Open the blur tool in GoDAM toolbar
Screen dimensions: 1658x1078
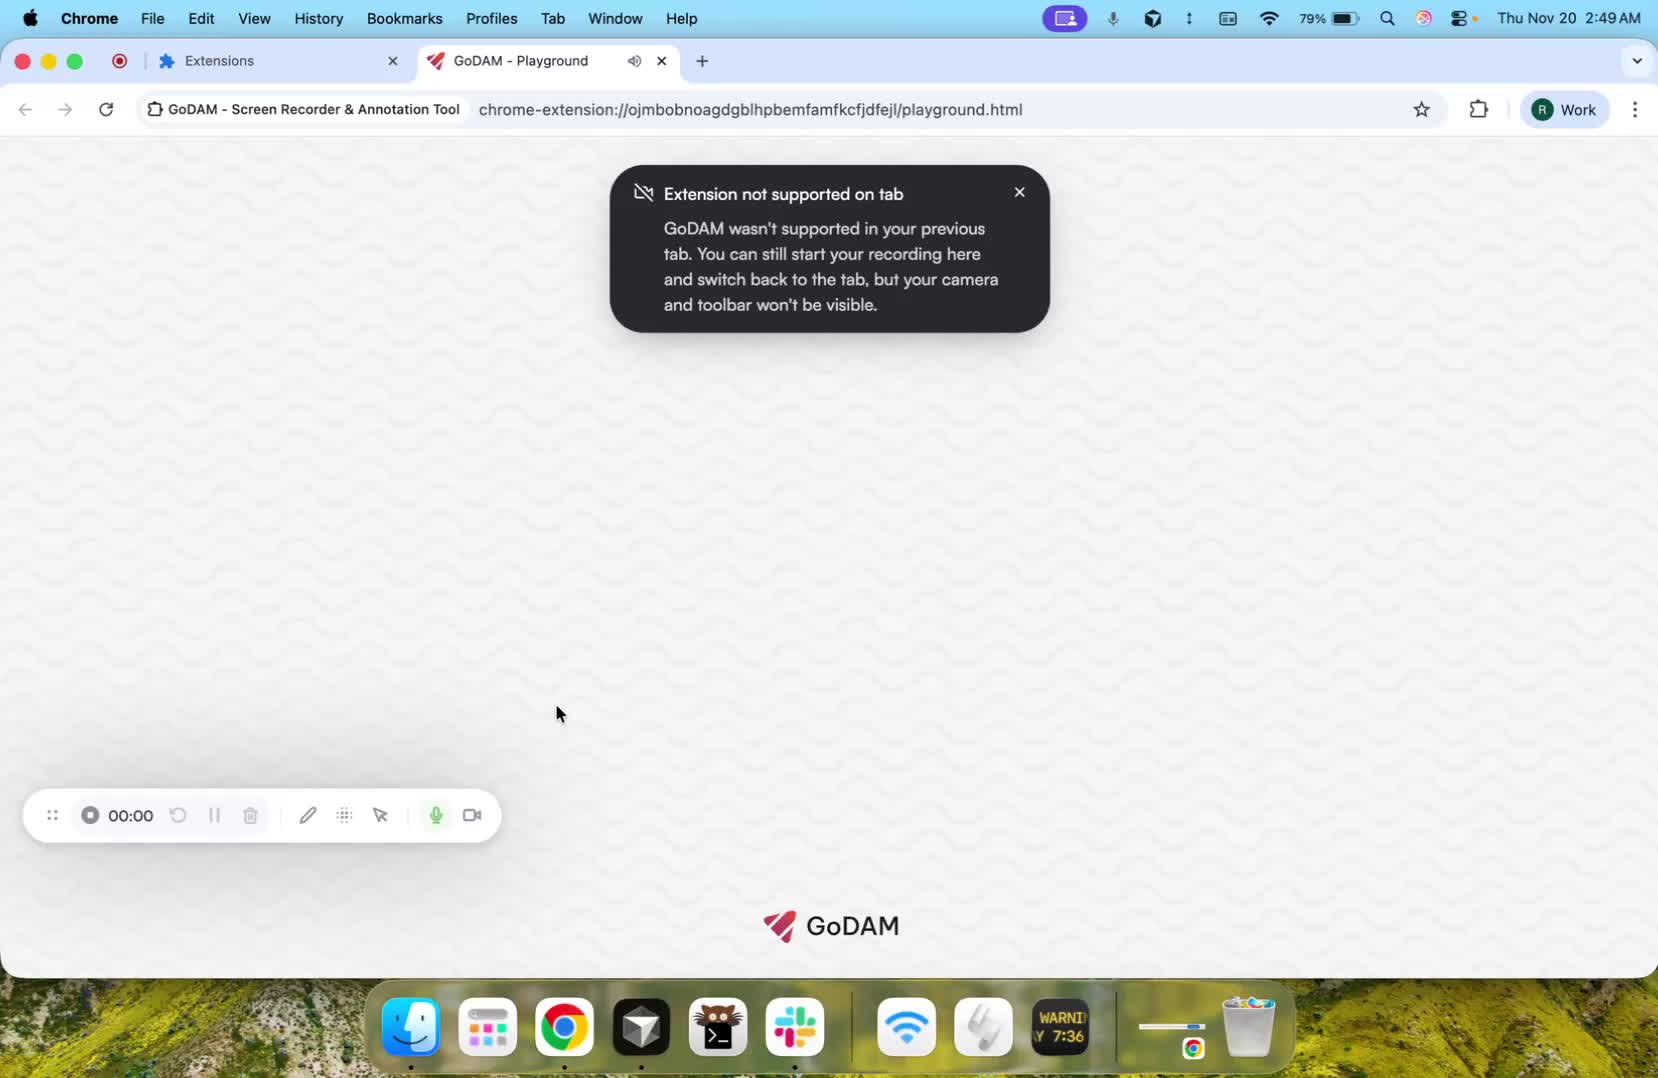pyautogui.click(x=344, y=815)
